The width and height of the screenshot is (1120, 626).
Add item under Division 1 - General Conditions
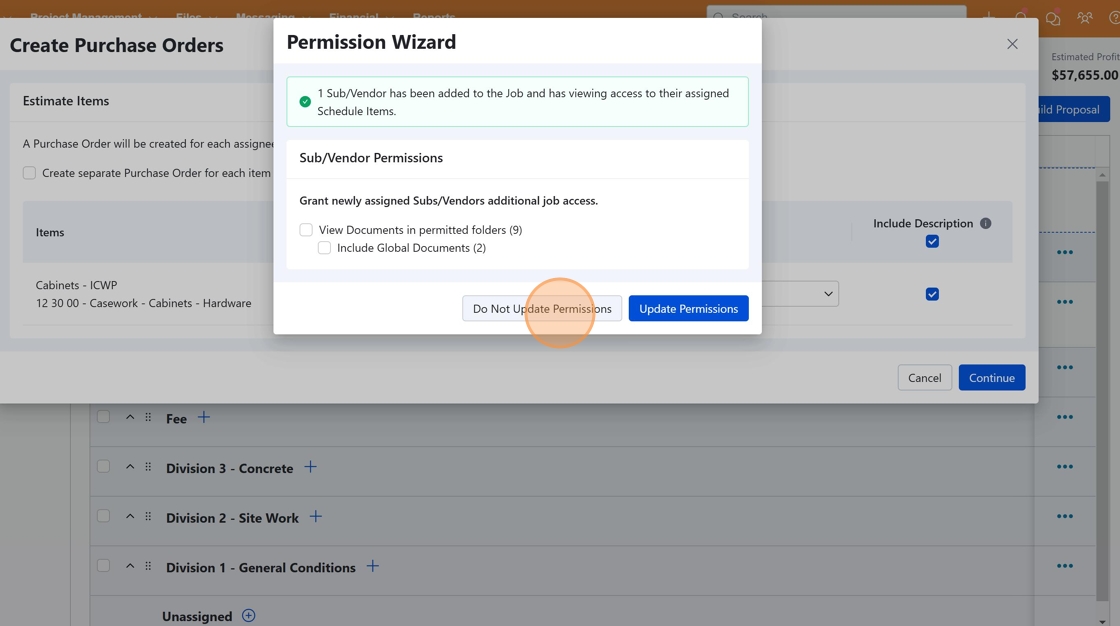pos(372,566)
